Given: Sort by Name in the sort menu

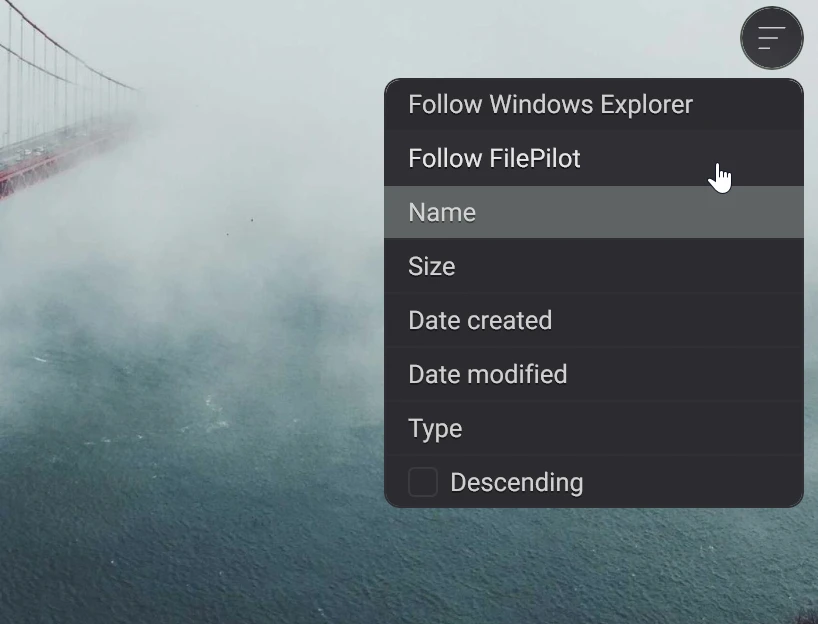Looking at the screenshot, I should pos(594,212).
